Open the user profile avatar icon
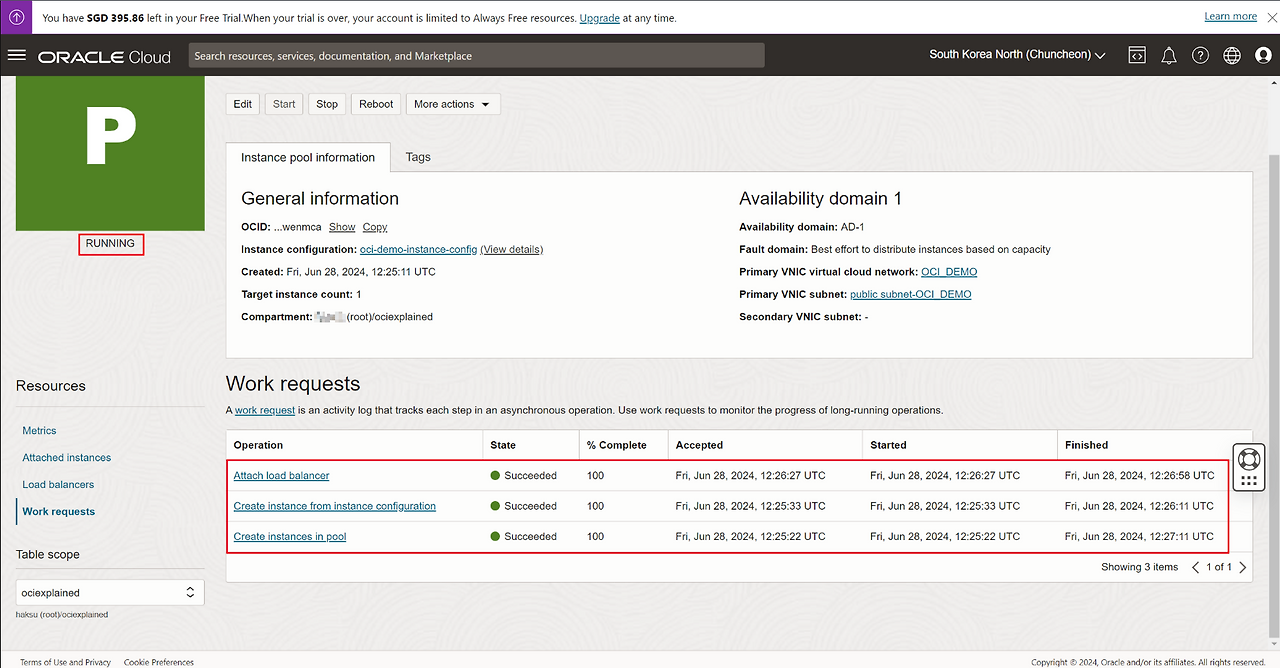Image resolution: width=1280 pixels, height=668 pixels. [1263, 55]
